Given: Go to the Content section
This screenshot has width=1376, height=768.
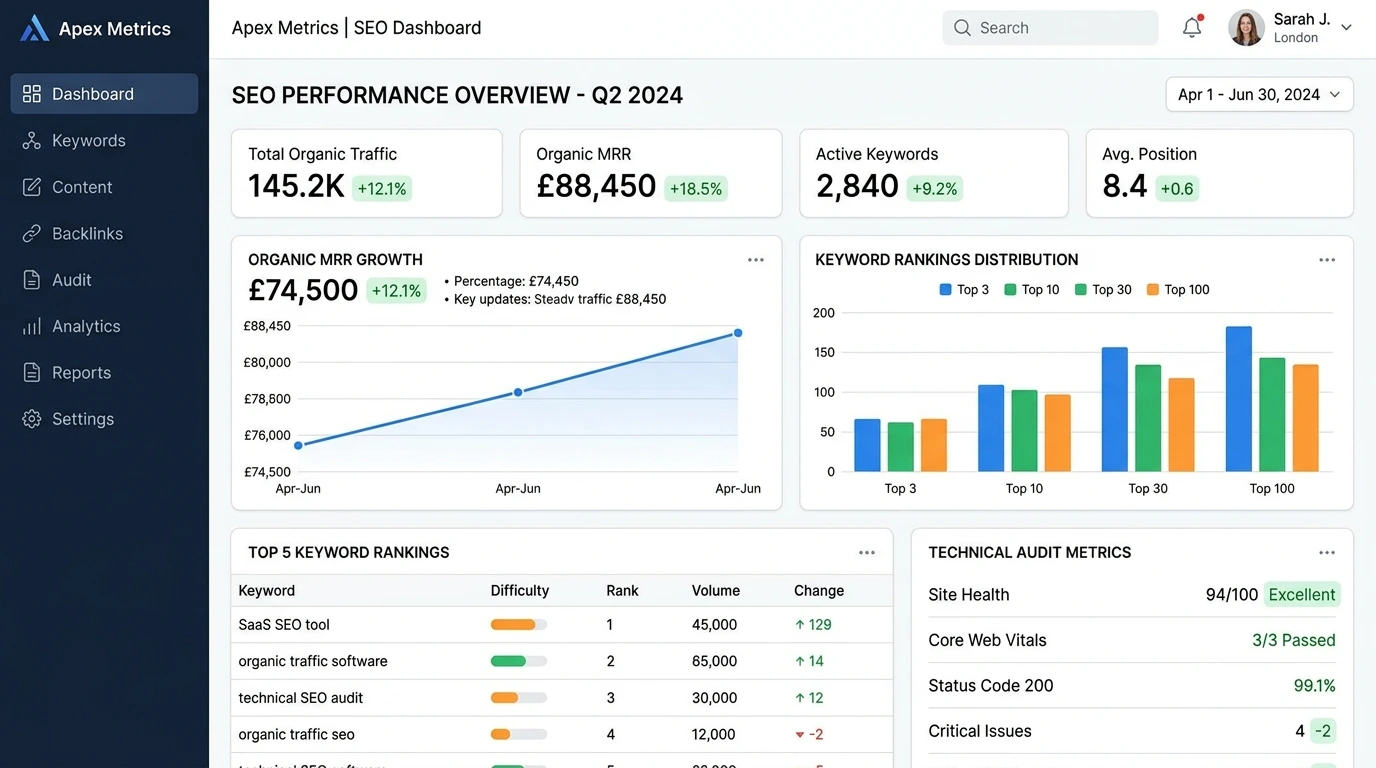Looking at the screenshot, I should pyautogui.click(x=104, y=187).
